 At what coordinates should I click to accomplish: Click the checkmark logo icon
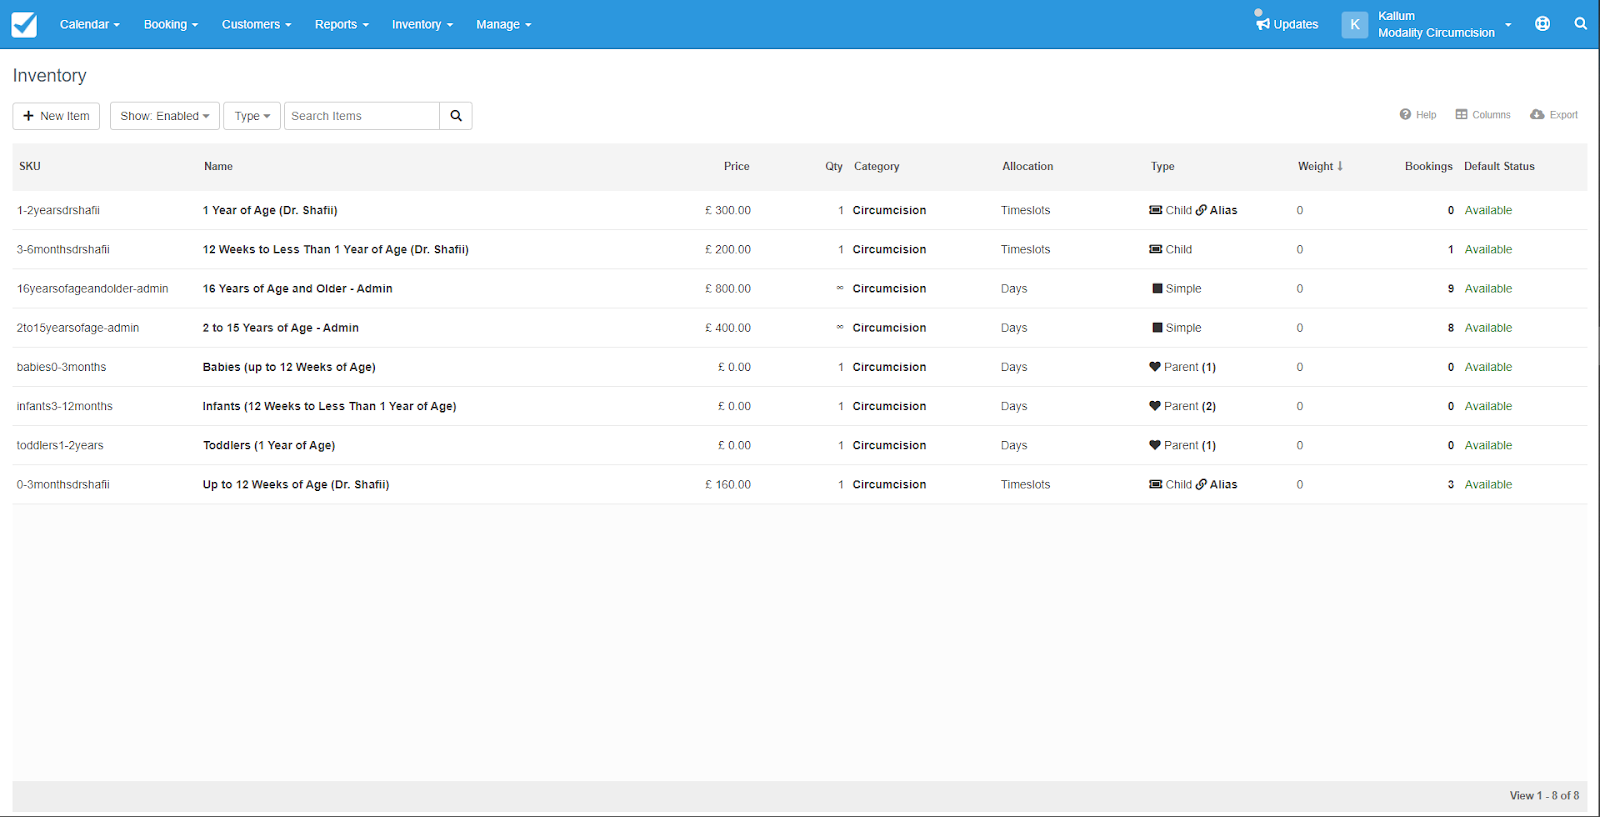click(x=24, y=24)
